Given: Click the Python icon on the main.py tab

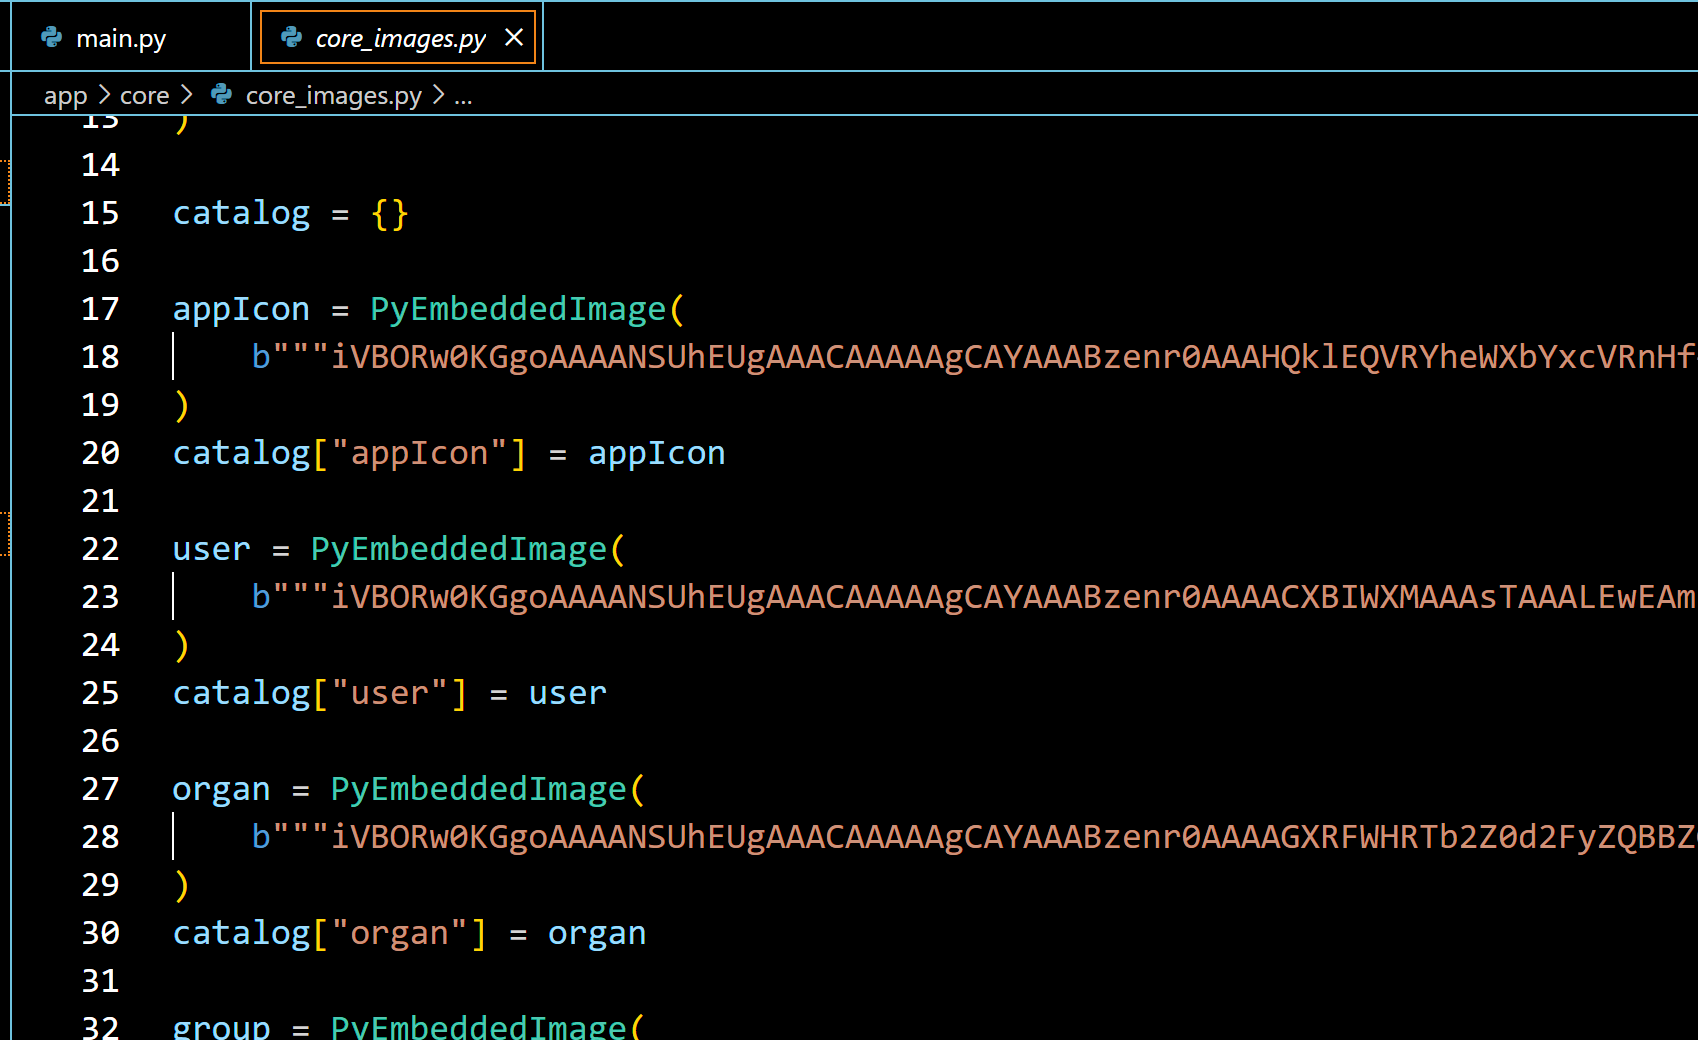Looking at the screenshot, I should pos(51,38).
